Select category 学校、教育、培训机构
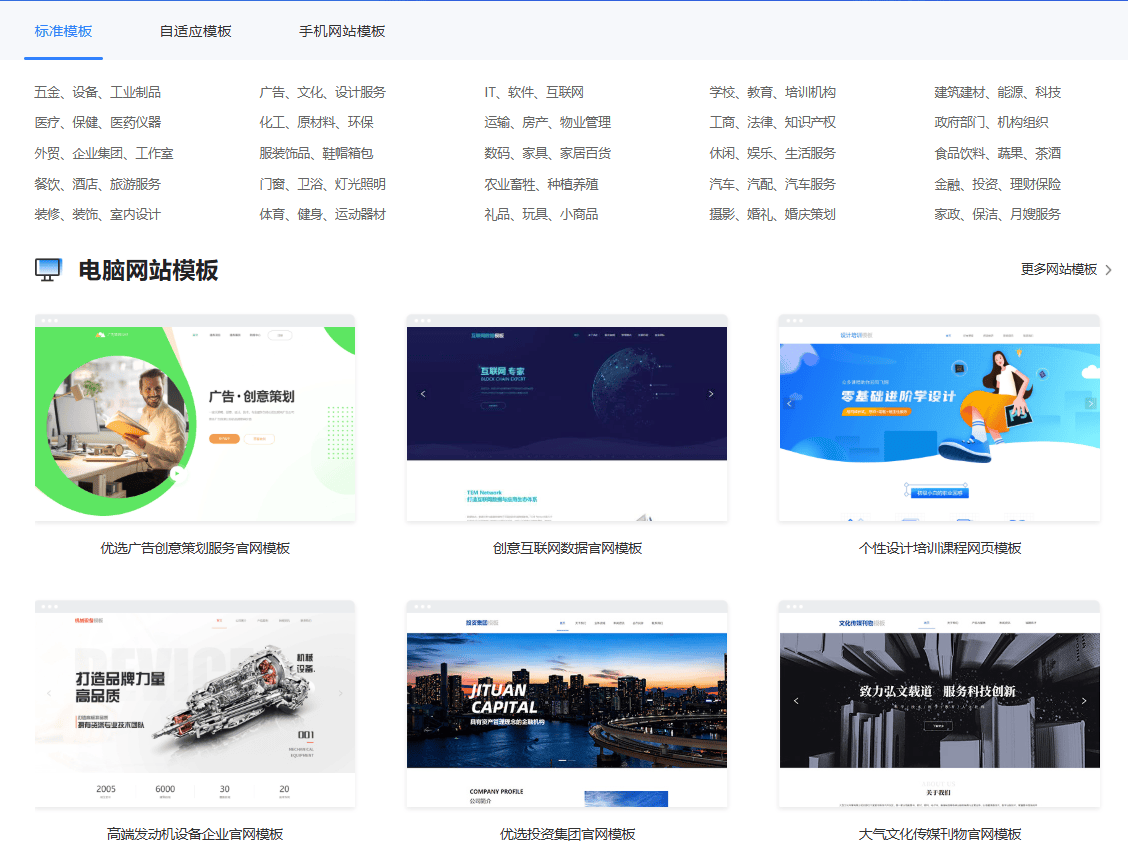Viewport: 1128px width, 865px height. [772, 92]
